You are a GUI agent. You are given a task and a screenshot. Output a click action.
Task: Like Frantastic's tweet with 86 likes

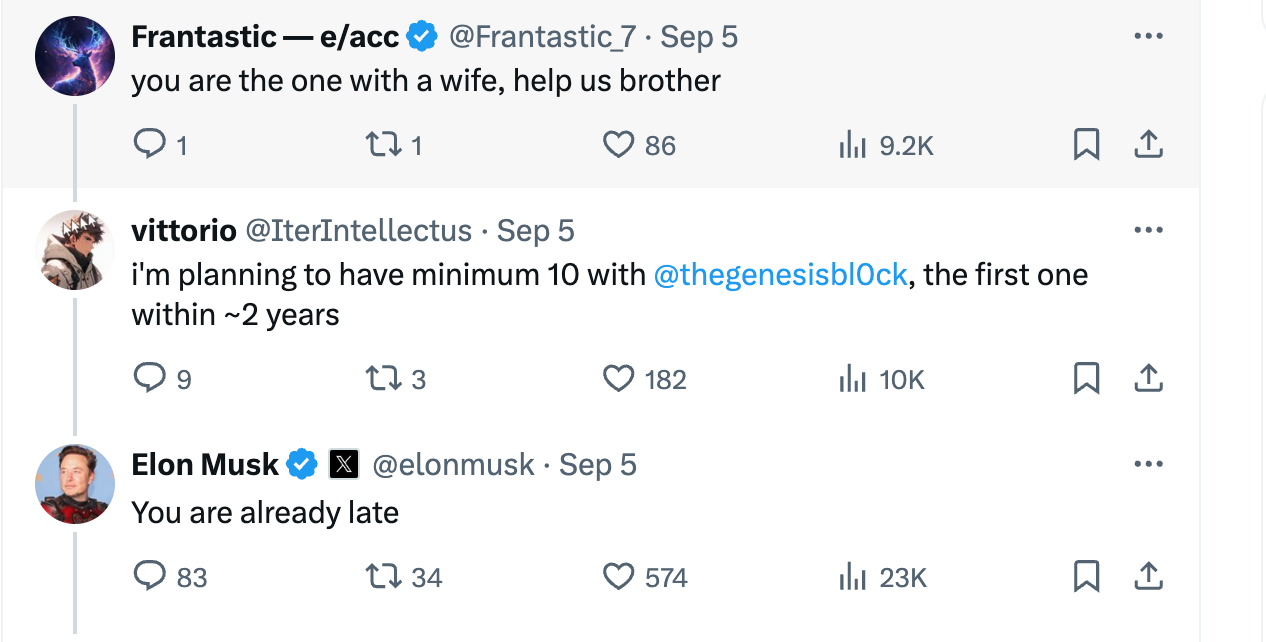pos(619,146)
